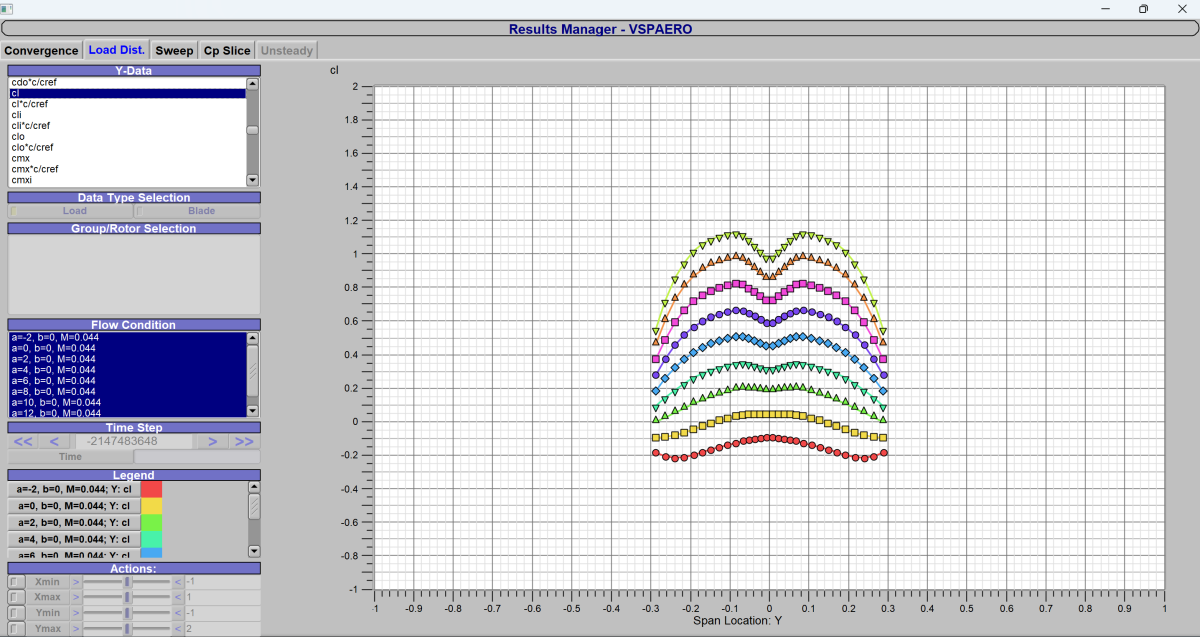Open the Cp Slice tab
Screen dimensions: 1200x637
pyautogui.click(x=227, y=50)
